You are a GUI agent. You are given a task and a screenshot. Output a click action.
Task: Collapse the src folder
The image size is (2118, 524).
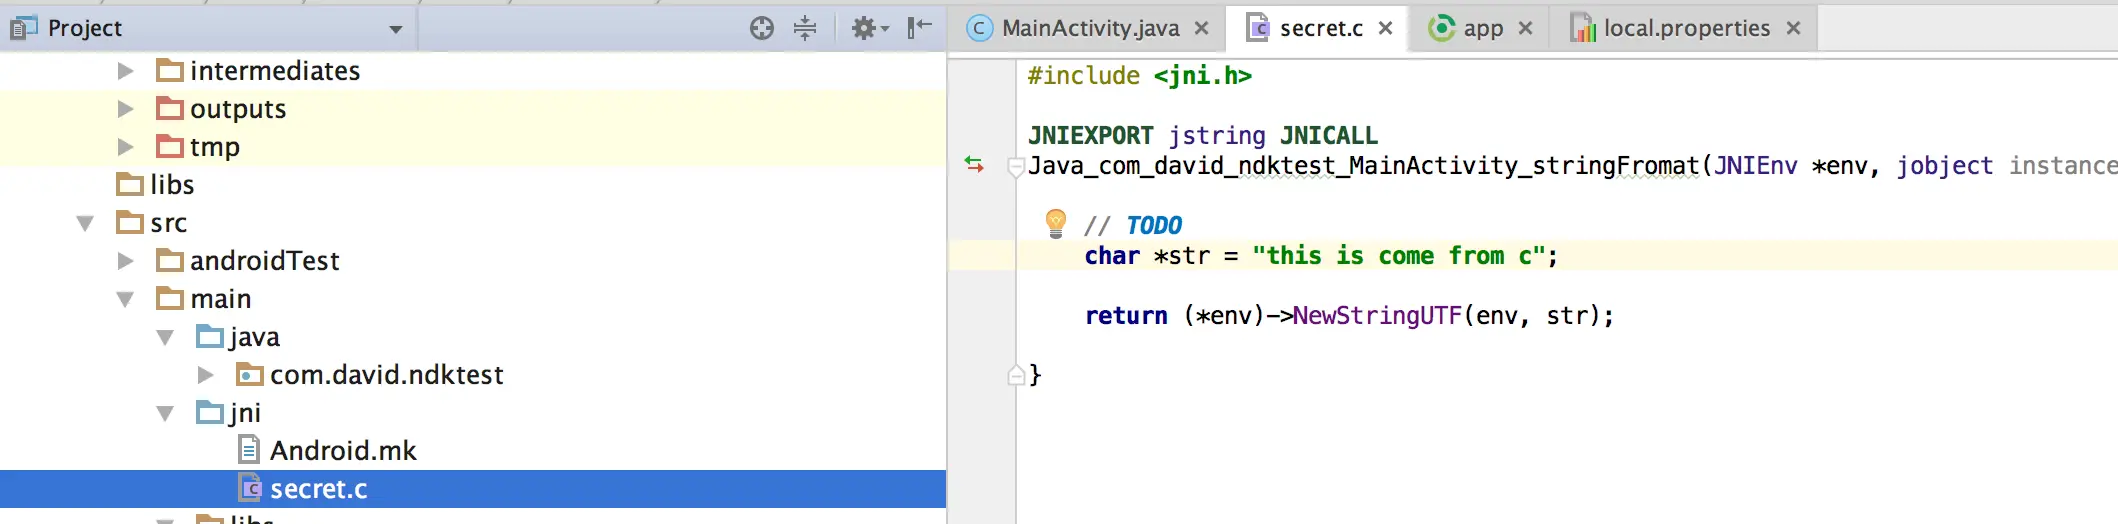(85, 223)
